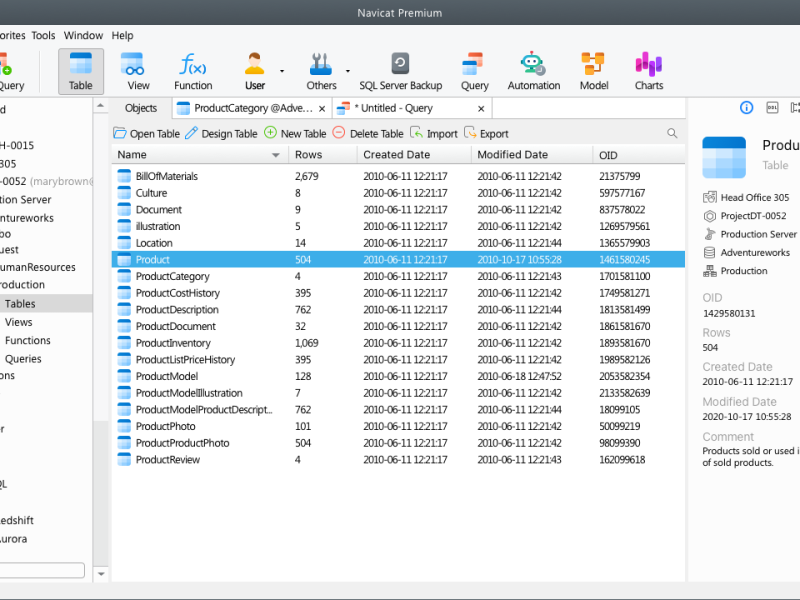Click the ProductPhoto table icon
Viewport: 800px width, 600px height.
[124, 426]
